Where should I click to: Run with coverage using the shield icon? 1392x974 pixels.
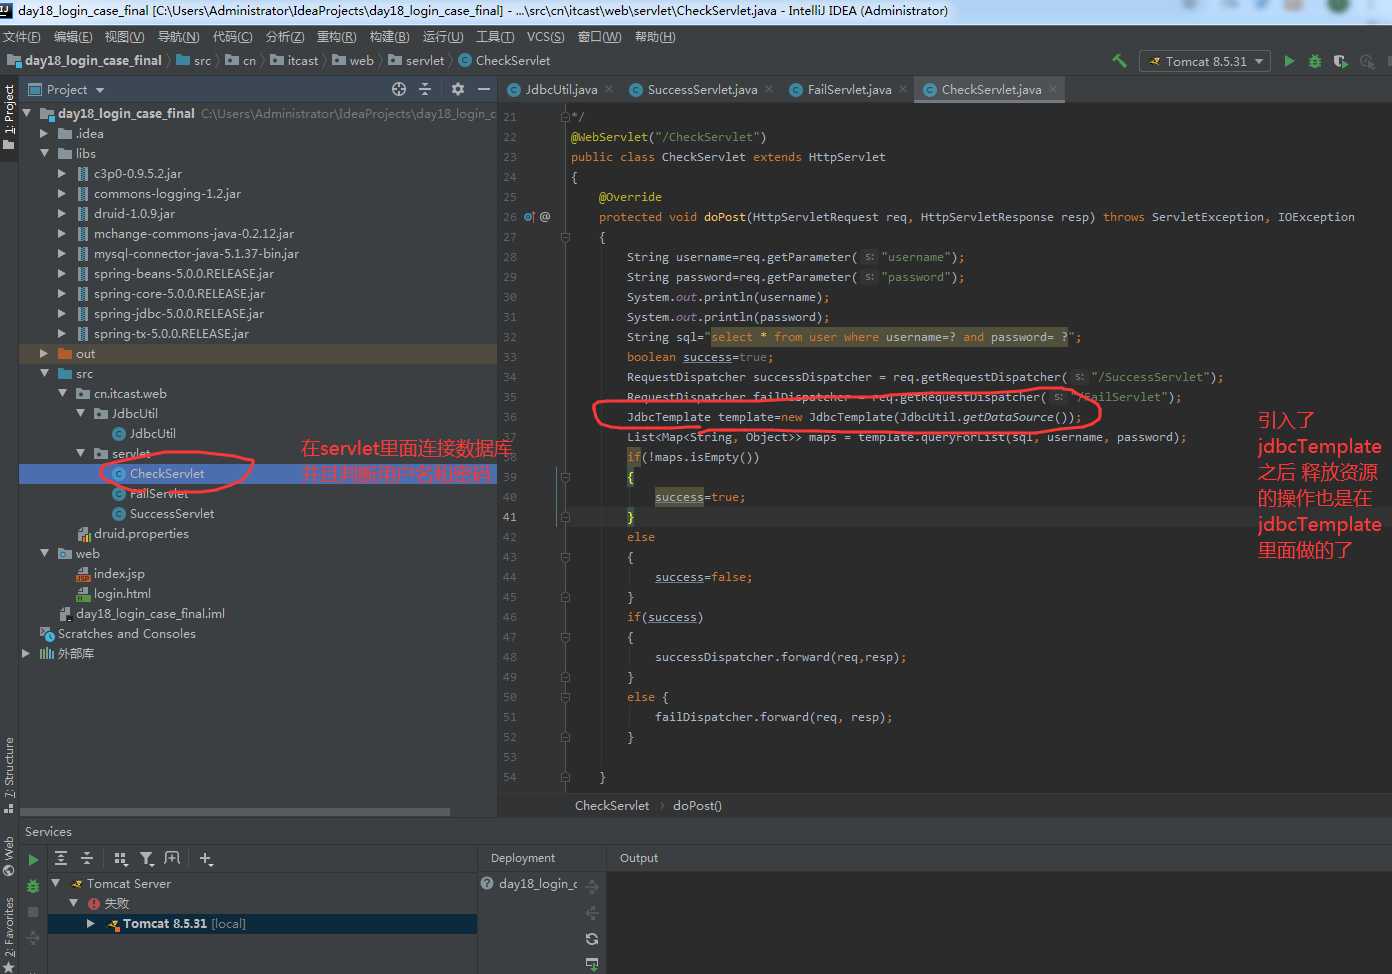point(1341,61)
